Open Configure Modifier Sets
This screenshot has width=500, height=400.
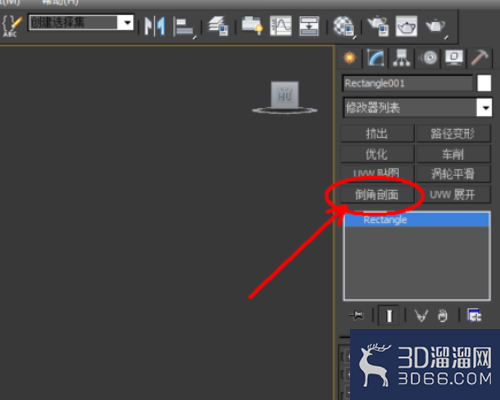click(474, 315)
